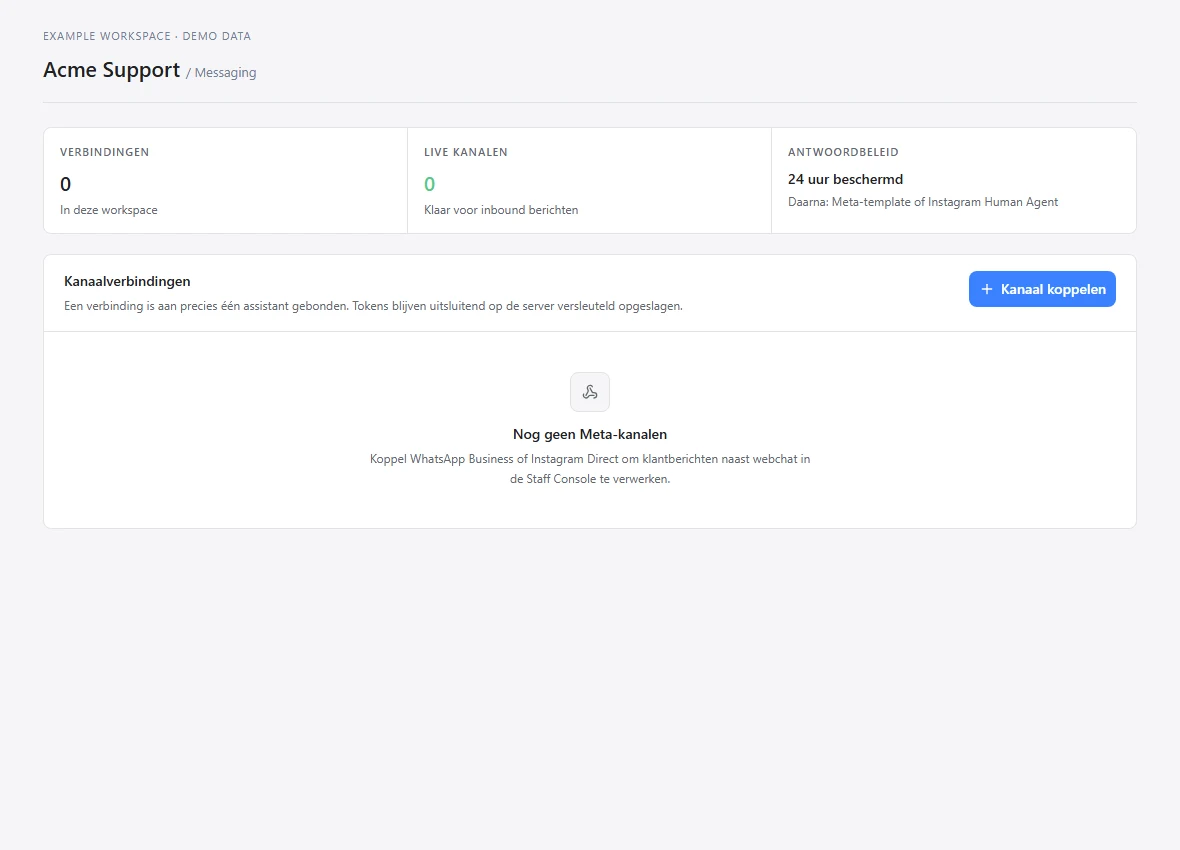Viewport: 1180px width, 850px height.
Task: Click the Een verbinding is aan precies één assistant sentence
Action: (373, 306)
